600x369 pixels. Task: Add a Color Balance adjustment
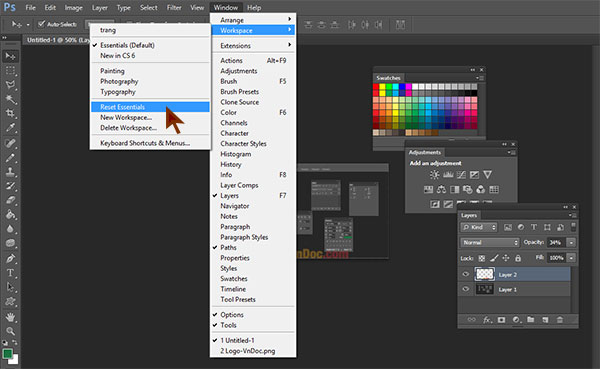pos(441,189)
